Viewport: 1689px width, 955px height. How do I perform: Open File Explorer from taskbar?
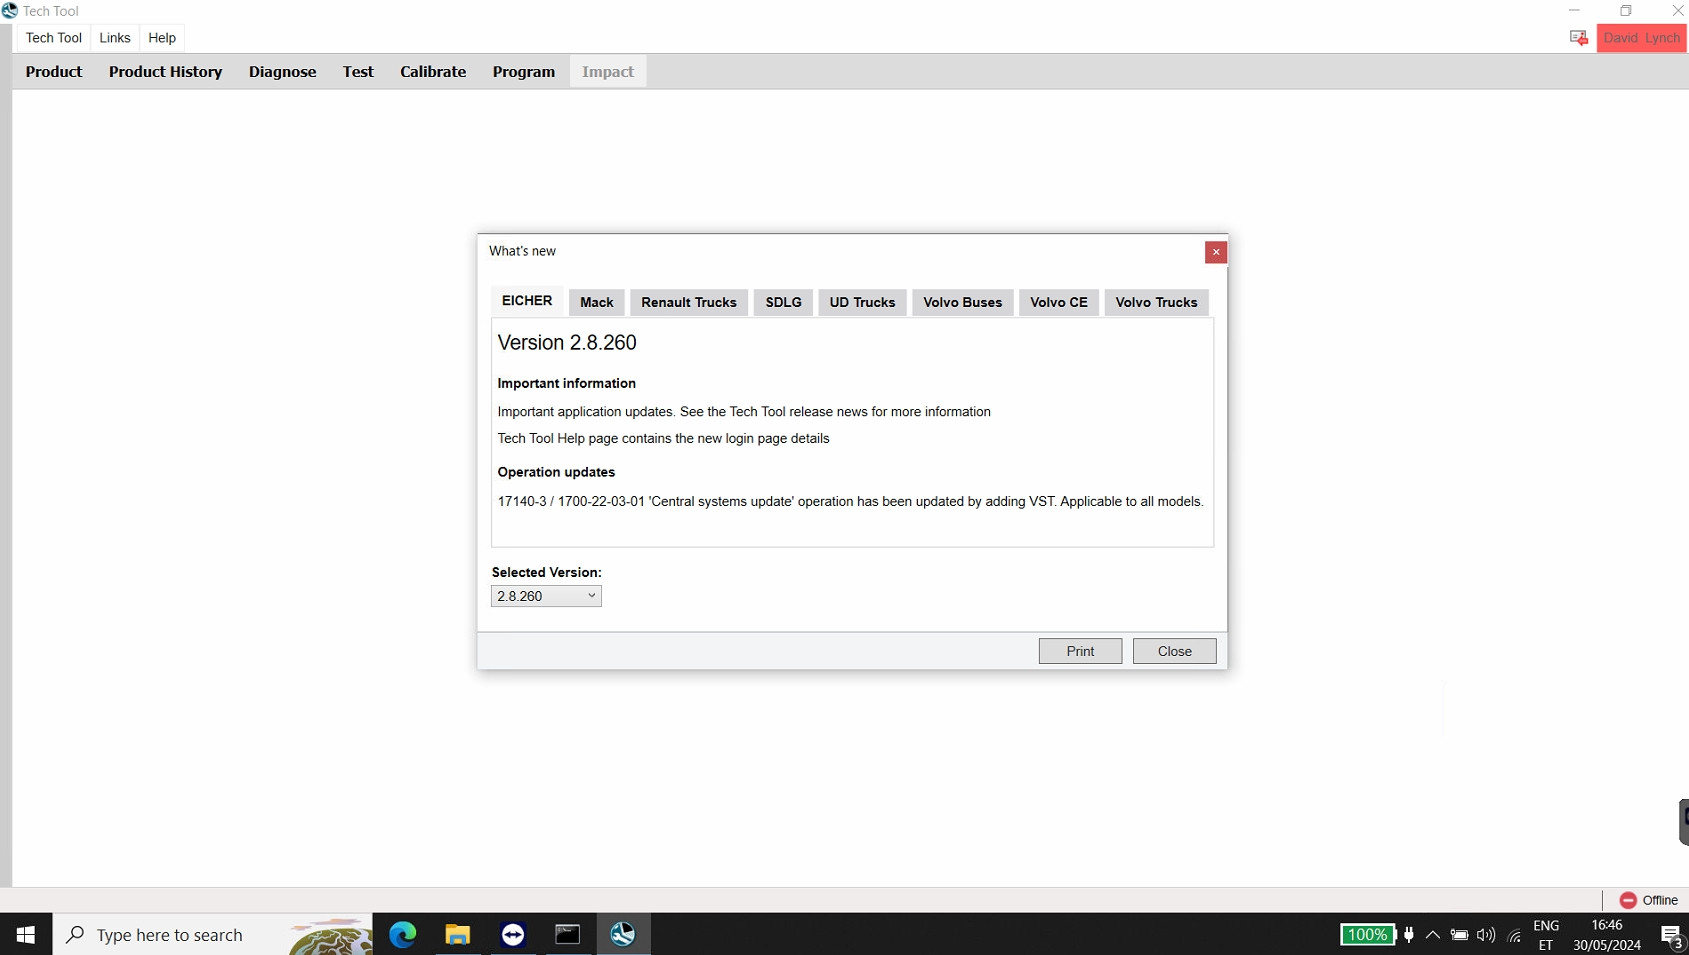click(458, 934)
